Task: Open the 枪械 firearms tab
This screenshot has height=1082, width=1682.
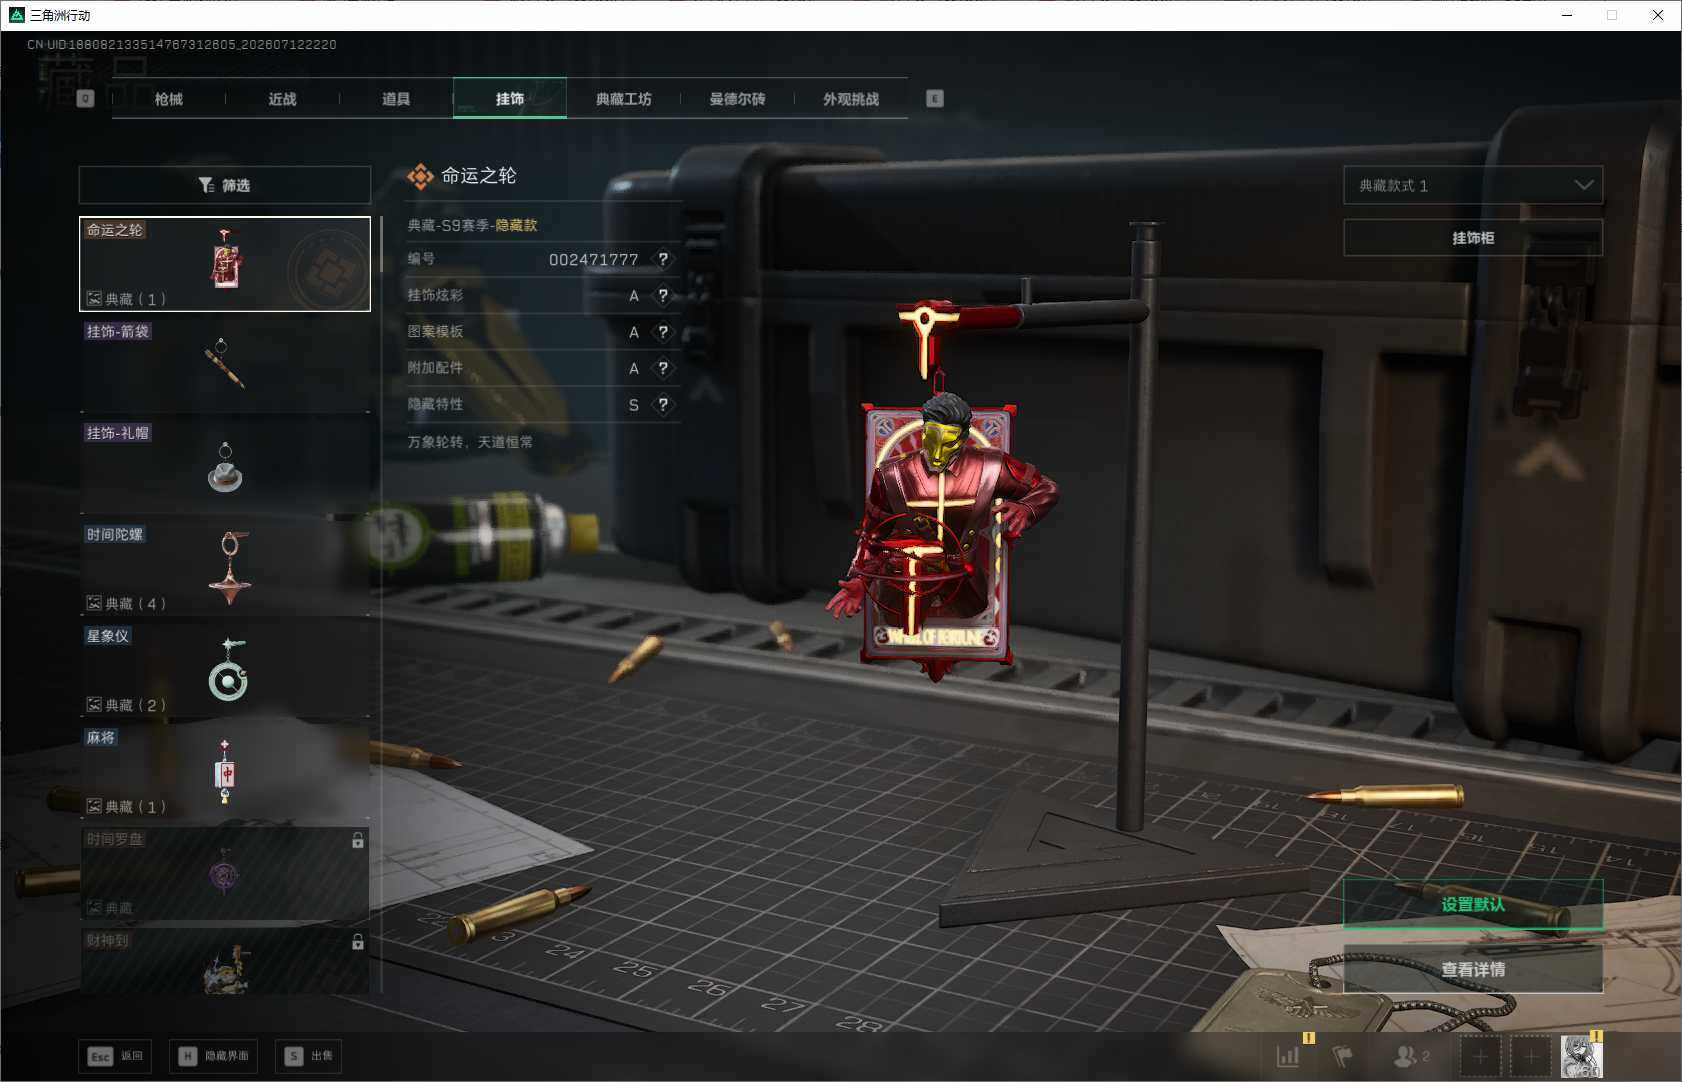Action: (x=168, y=99)
